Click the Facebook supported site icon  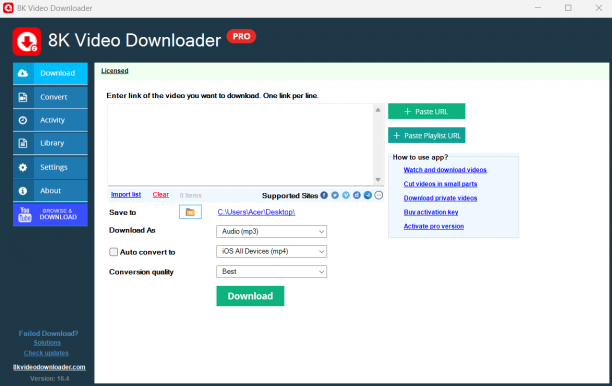(324, 195)
